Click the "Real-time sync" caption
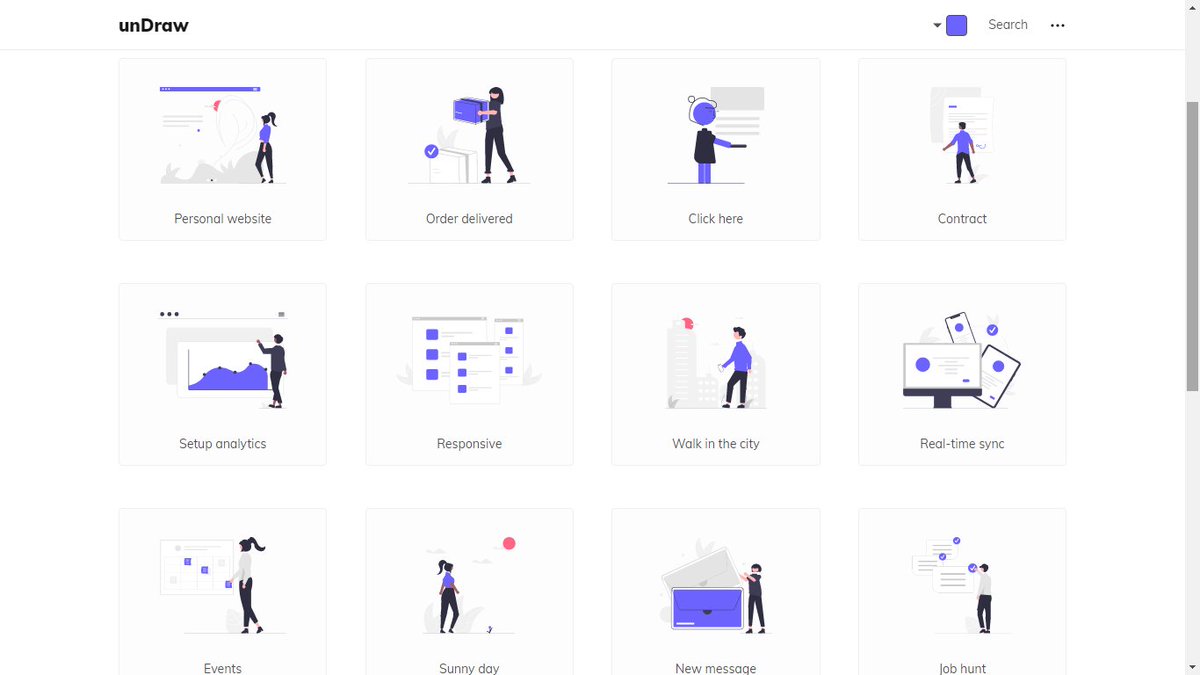 [x=962, y=444]
